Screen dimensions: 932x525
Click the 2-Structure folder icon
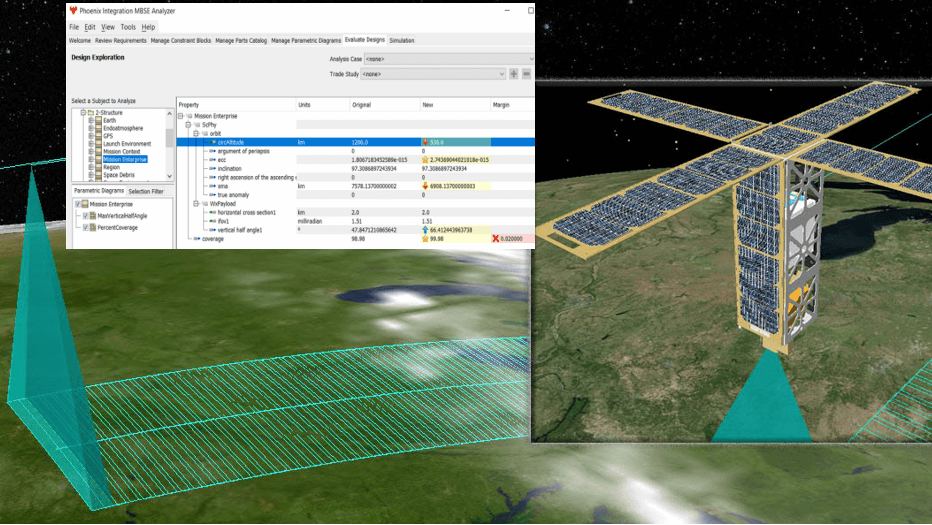(x=91, y=112)
